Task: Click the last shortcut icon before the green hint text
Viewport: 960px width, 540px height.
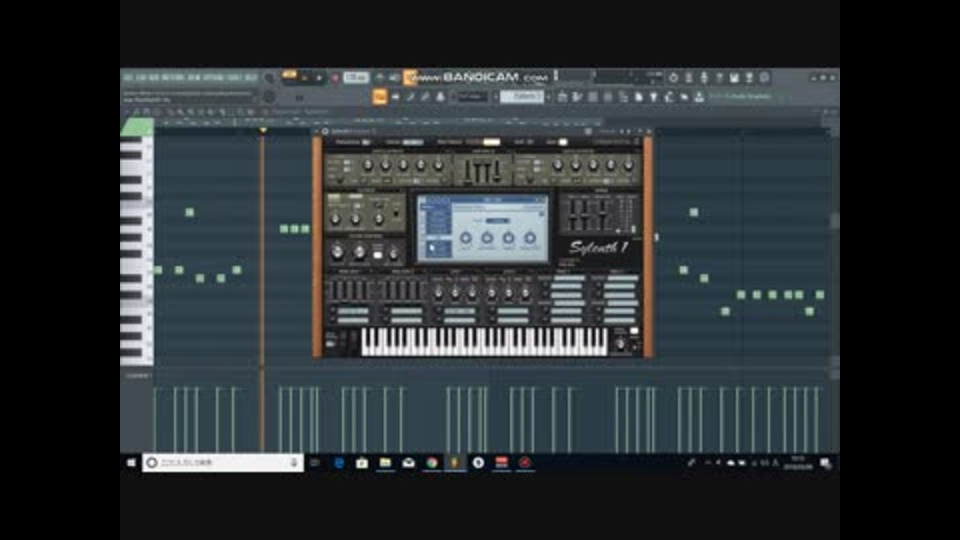Action: (699, 97)
